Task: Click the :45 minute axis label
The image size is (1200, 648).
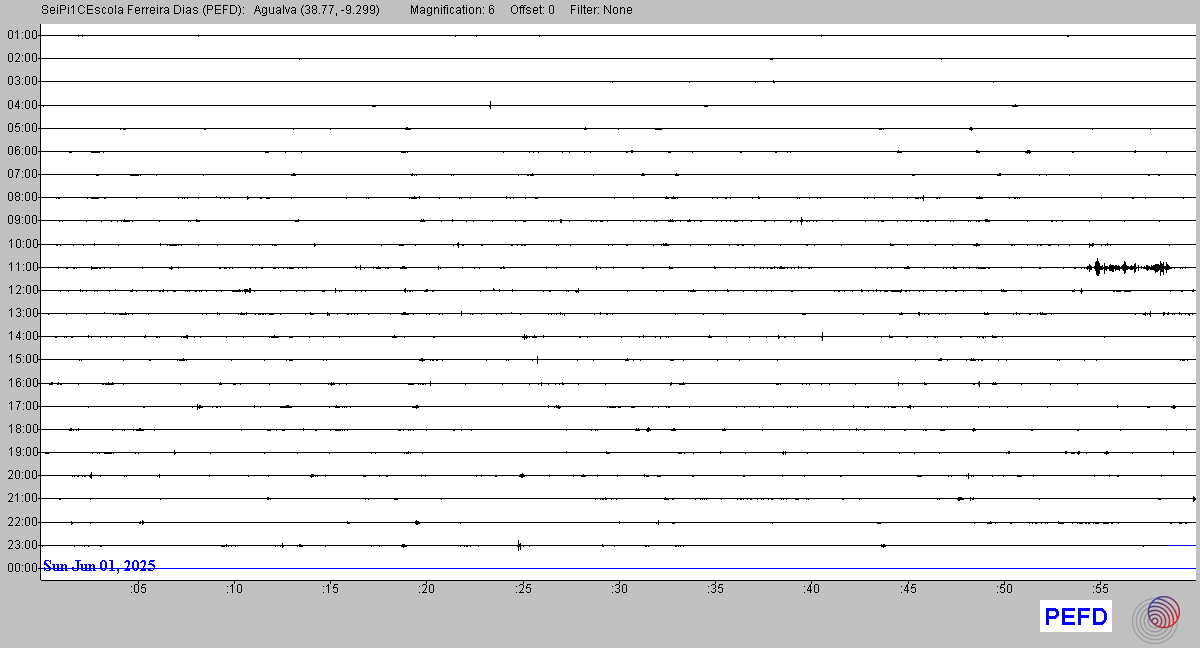Action: 908,589
